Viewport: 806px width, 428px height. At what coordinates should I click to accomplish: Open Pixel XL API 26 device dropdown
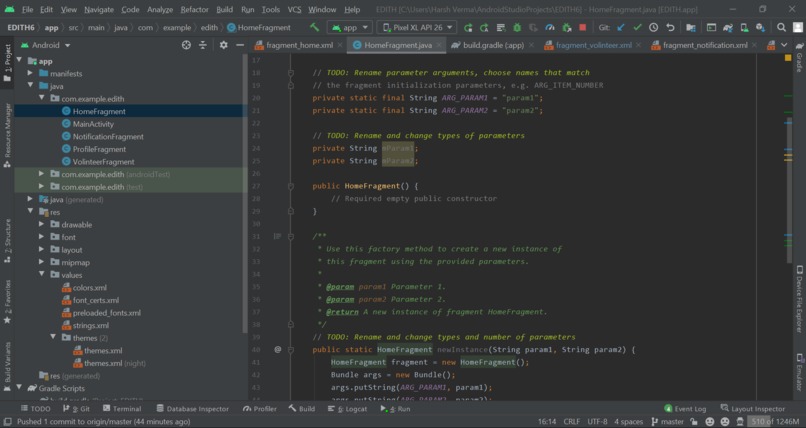click(416, 28)
